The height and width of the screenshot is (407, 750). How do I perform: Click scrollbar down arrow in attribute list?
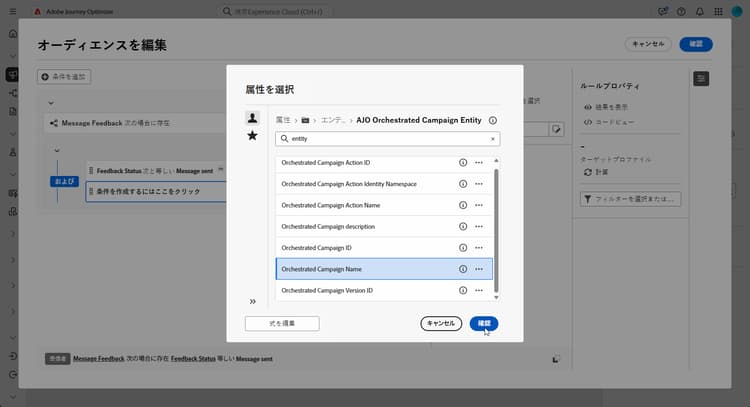coord(496,297)
